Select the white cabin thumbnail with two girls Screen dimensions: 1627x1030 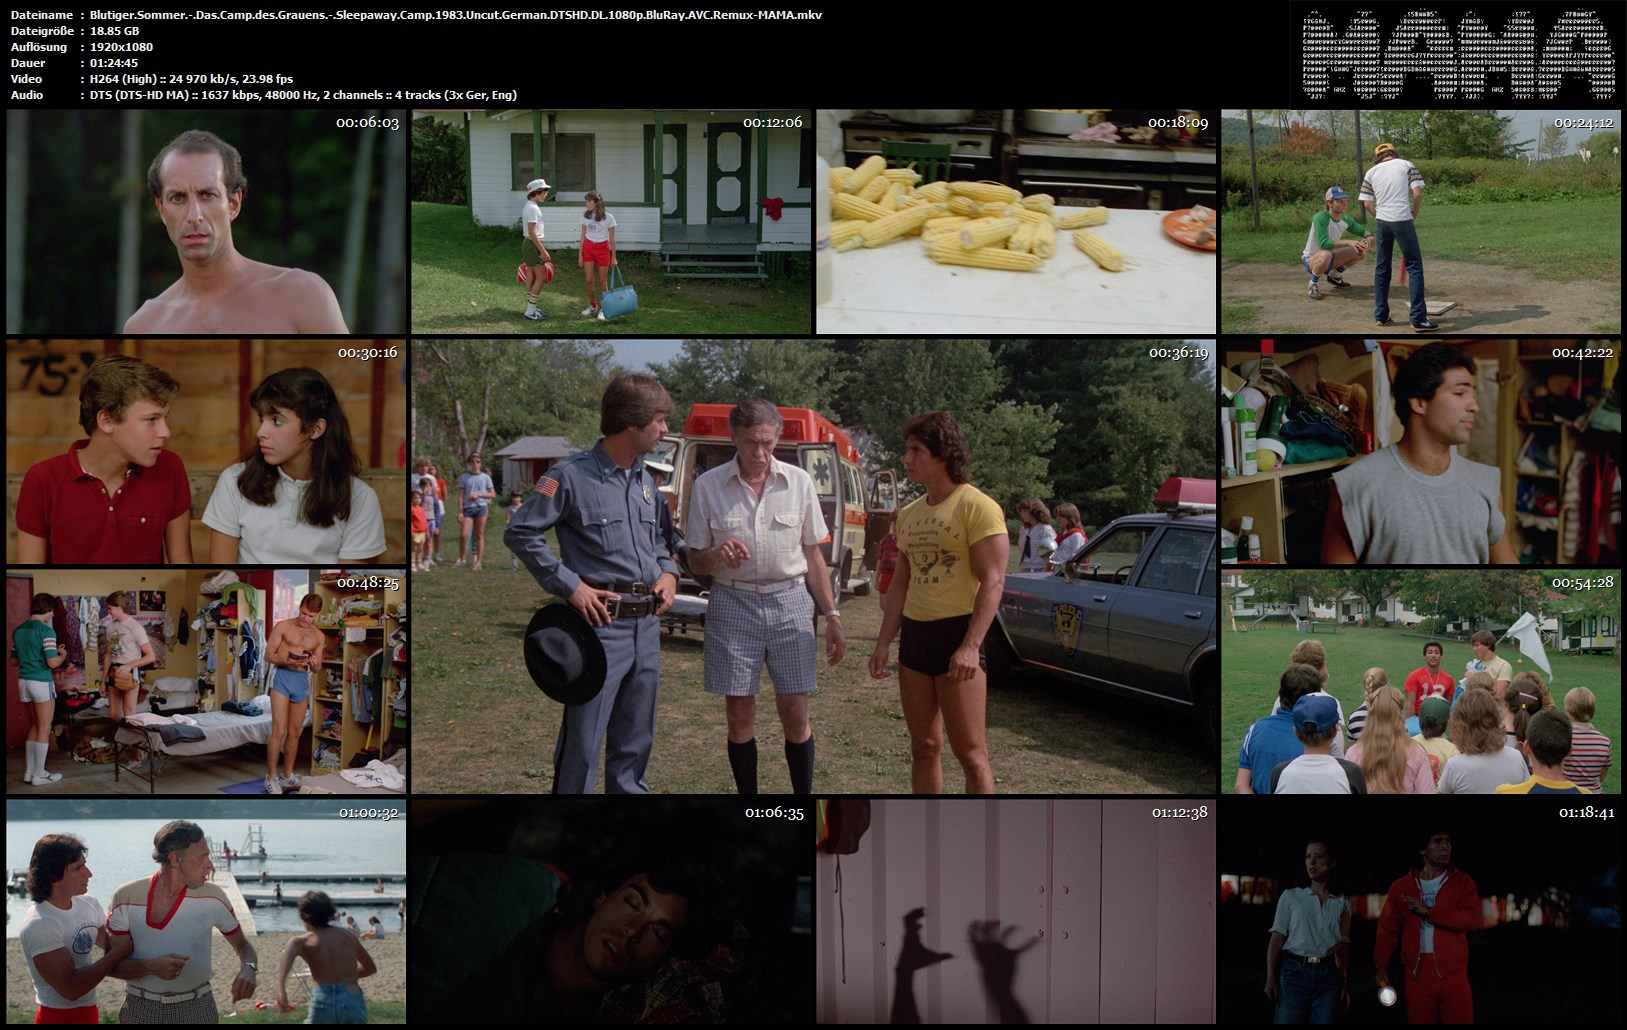[611, 222]
